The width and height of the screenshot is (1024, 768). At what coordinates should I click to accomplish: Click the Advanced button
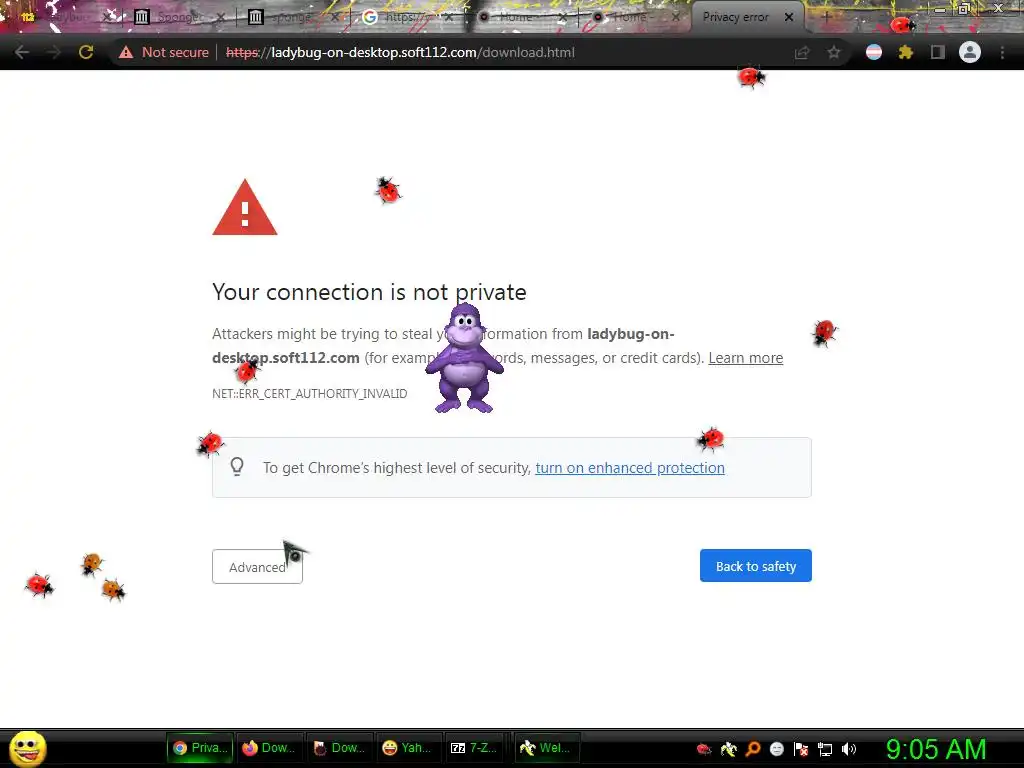pos(257,566)
